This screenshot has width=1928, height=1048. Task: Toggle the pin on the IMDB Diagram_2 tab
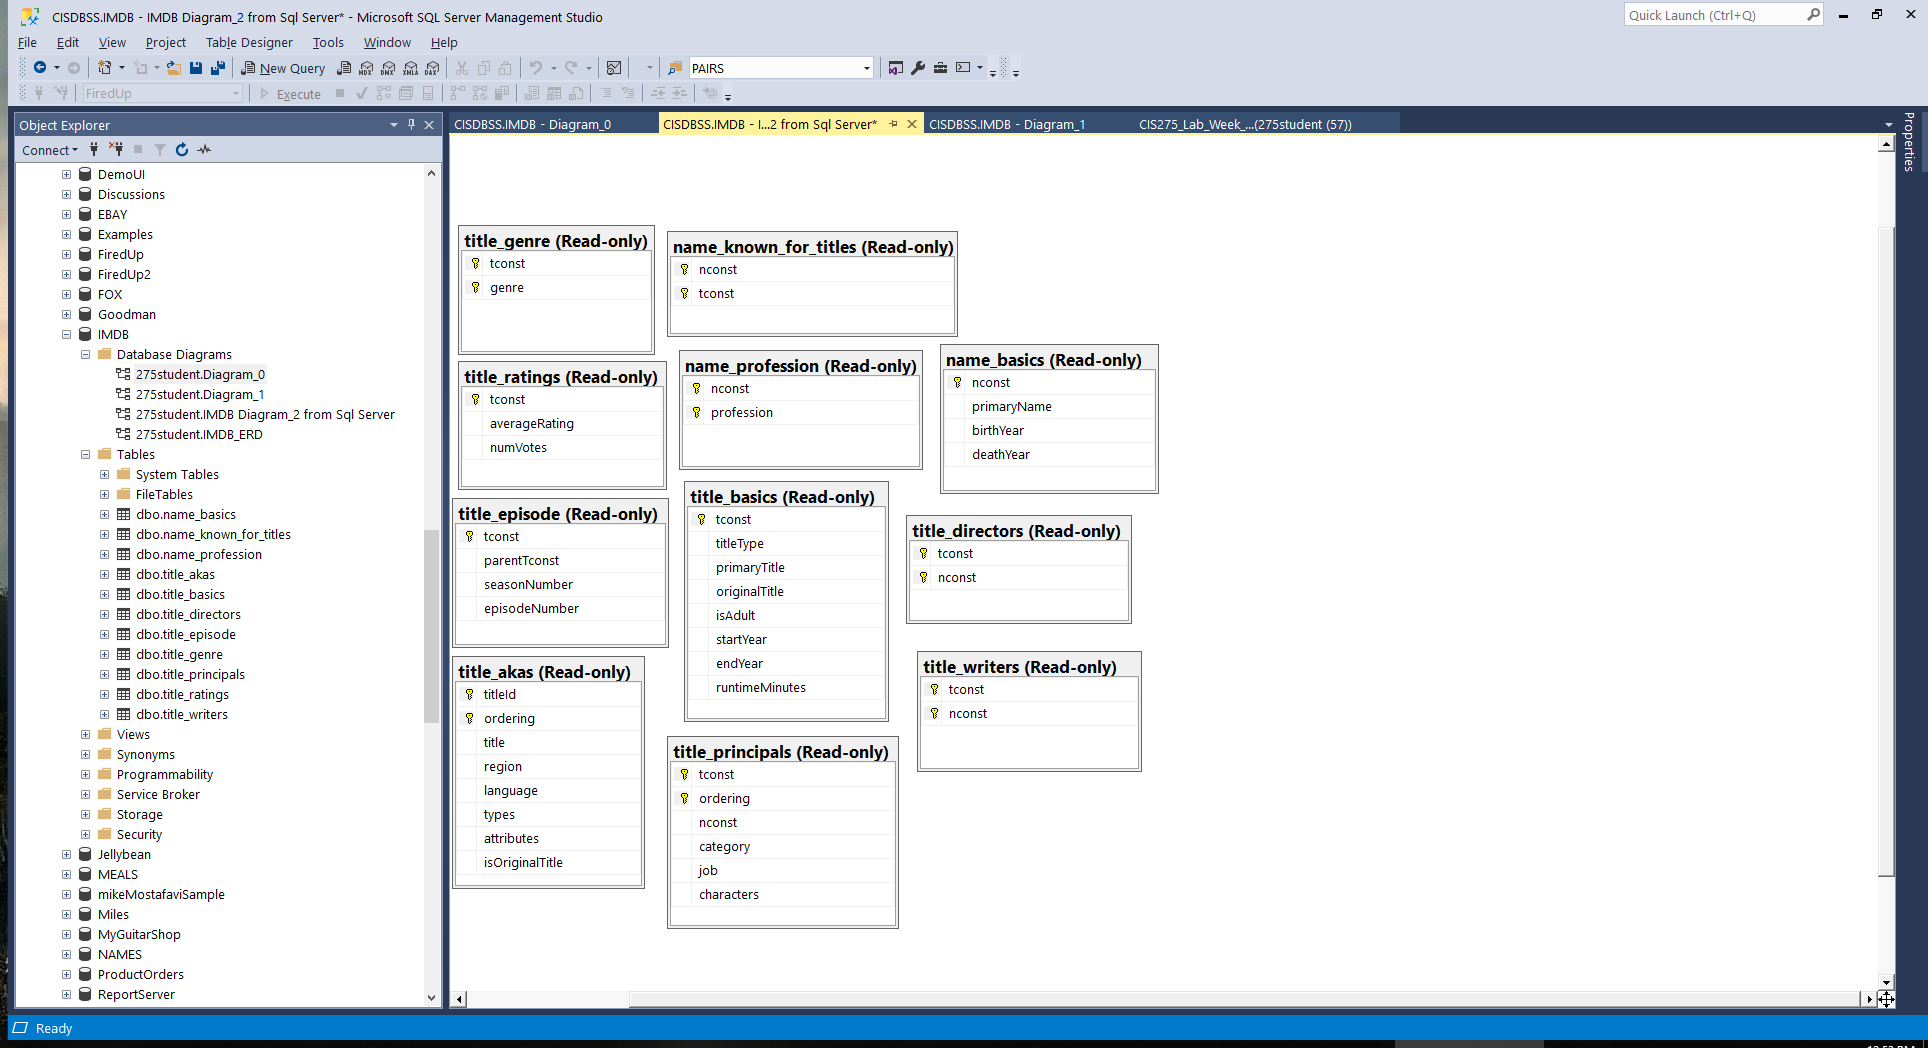pyautogui.click(x=893, y=124)
